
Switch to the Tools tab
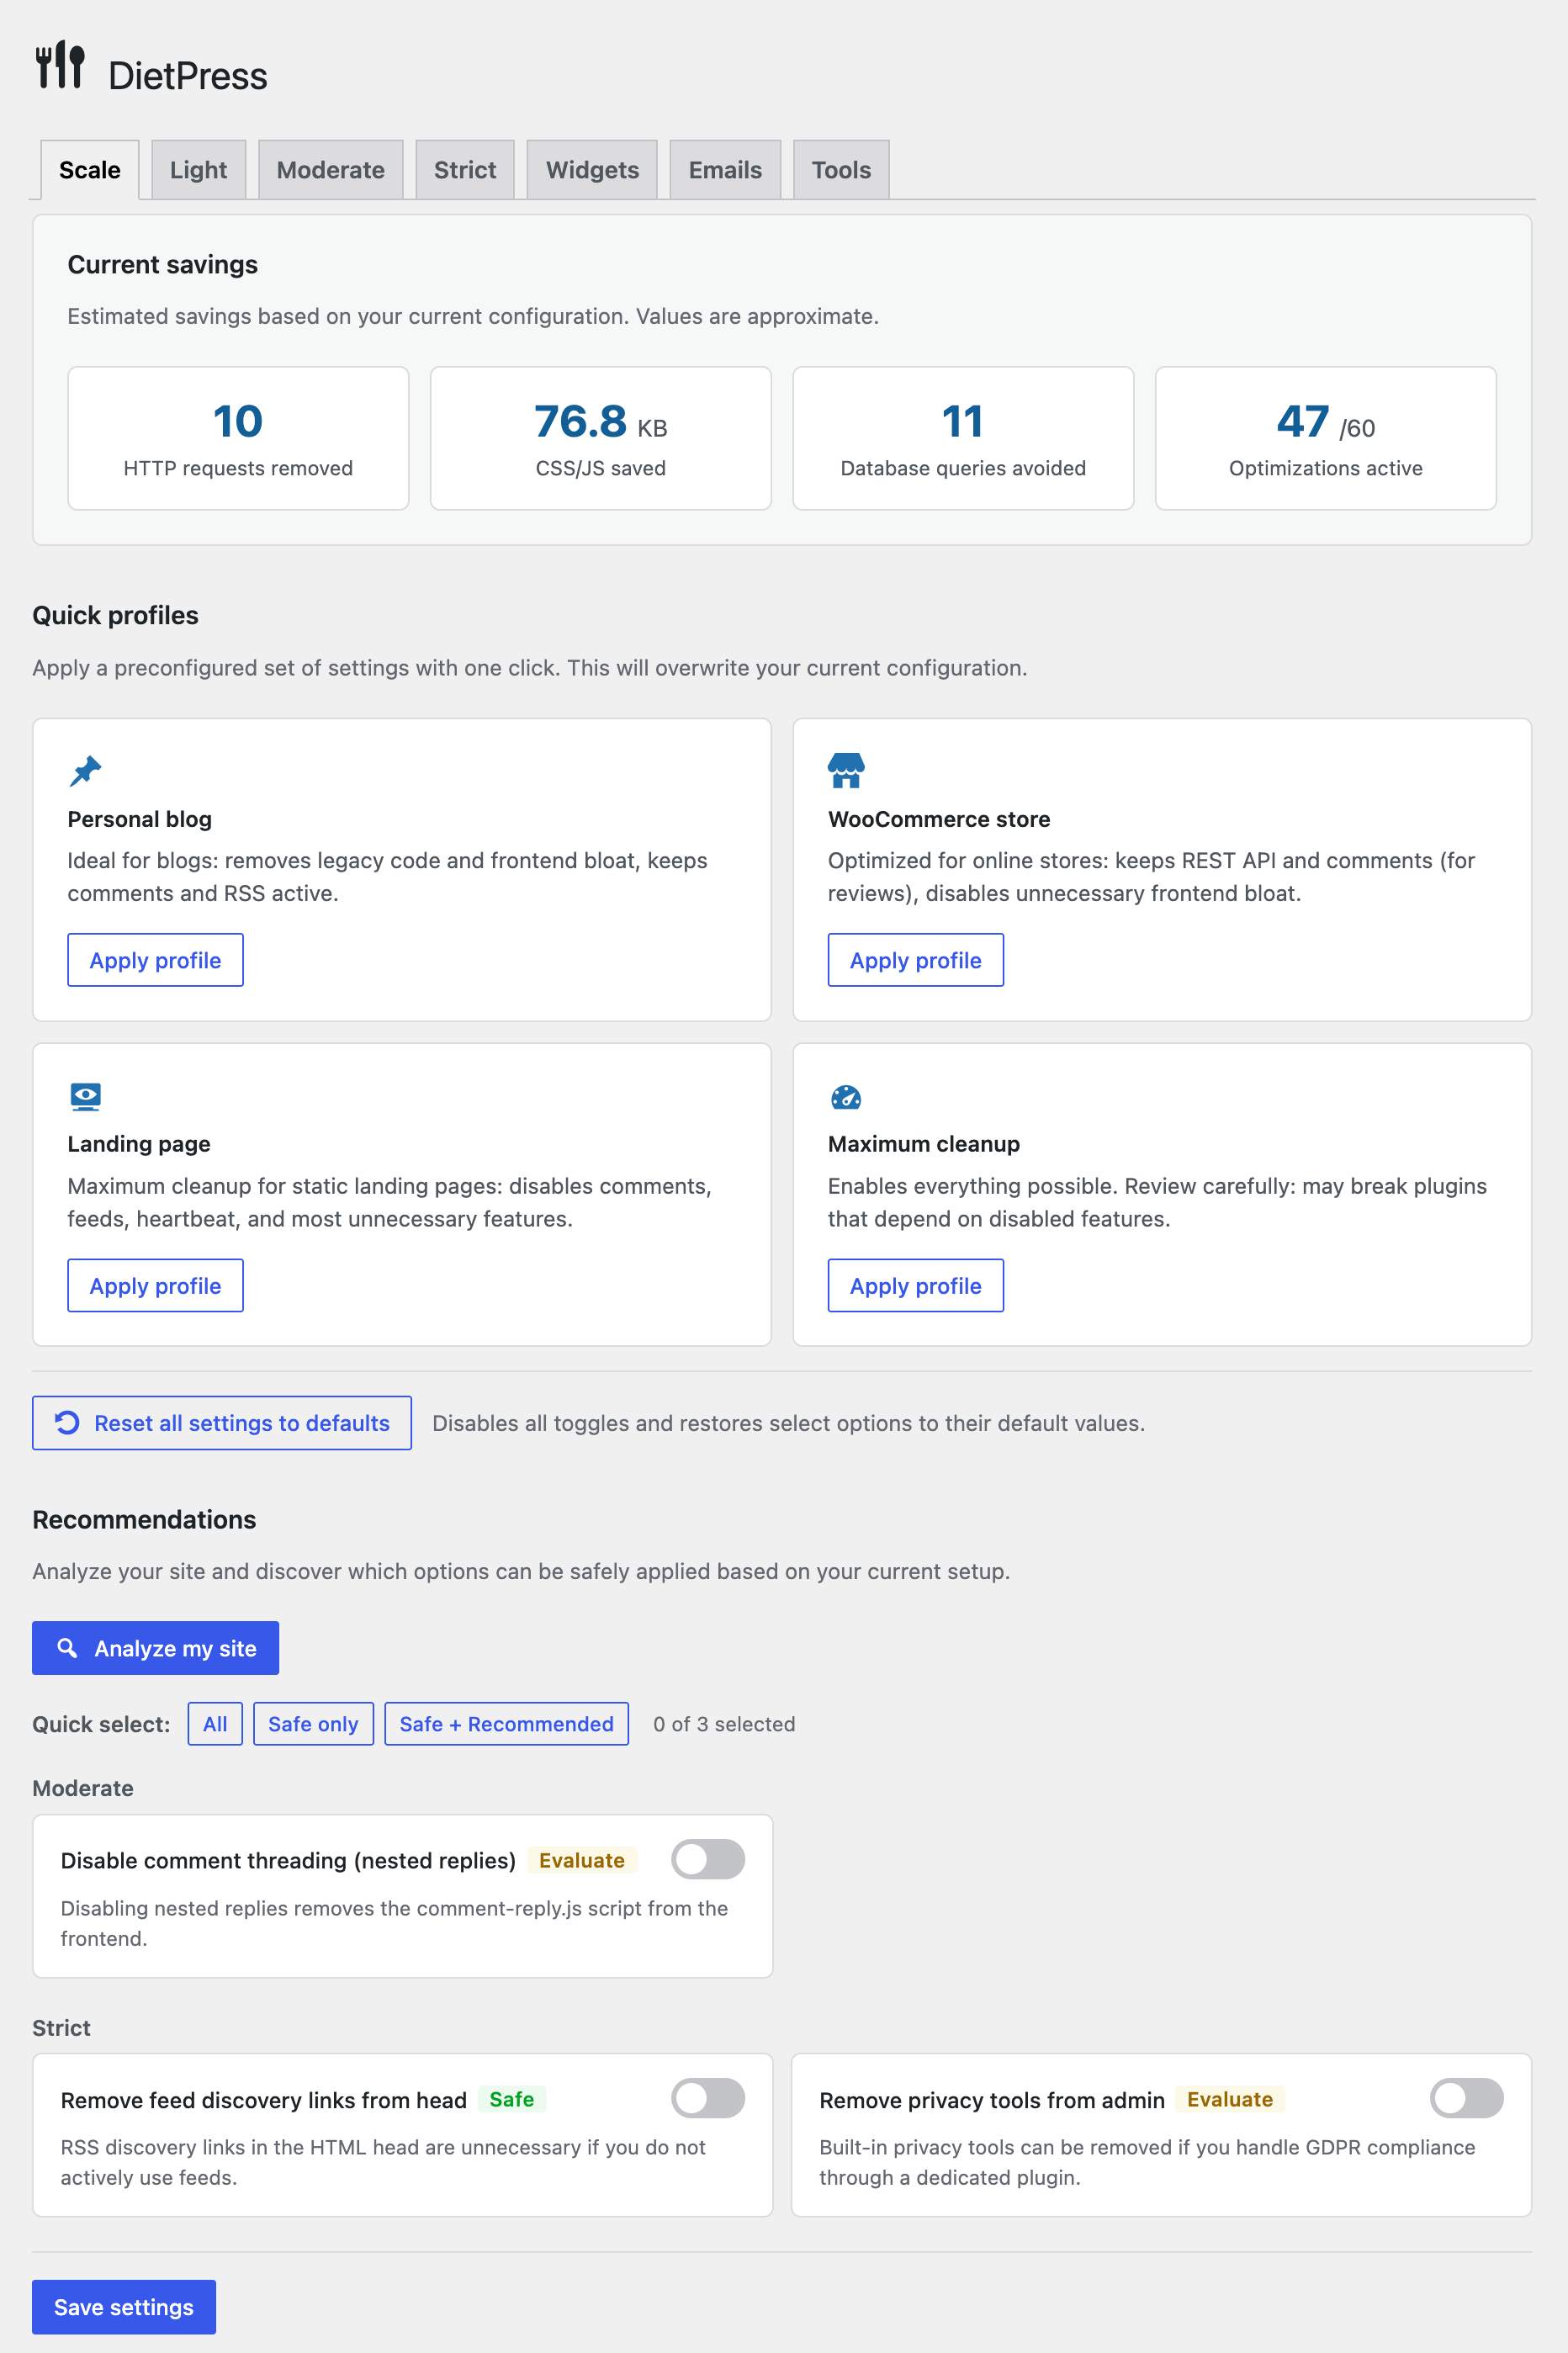click(841, 170)
